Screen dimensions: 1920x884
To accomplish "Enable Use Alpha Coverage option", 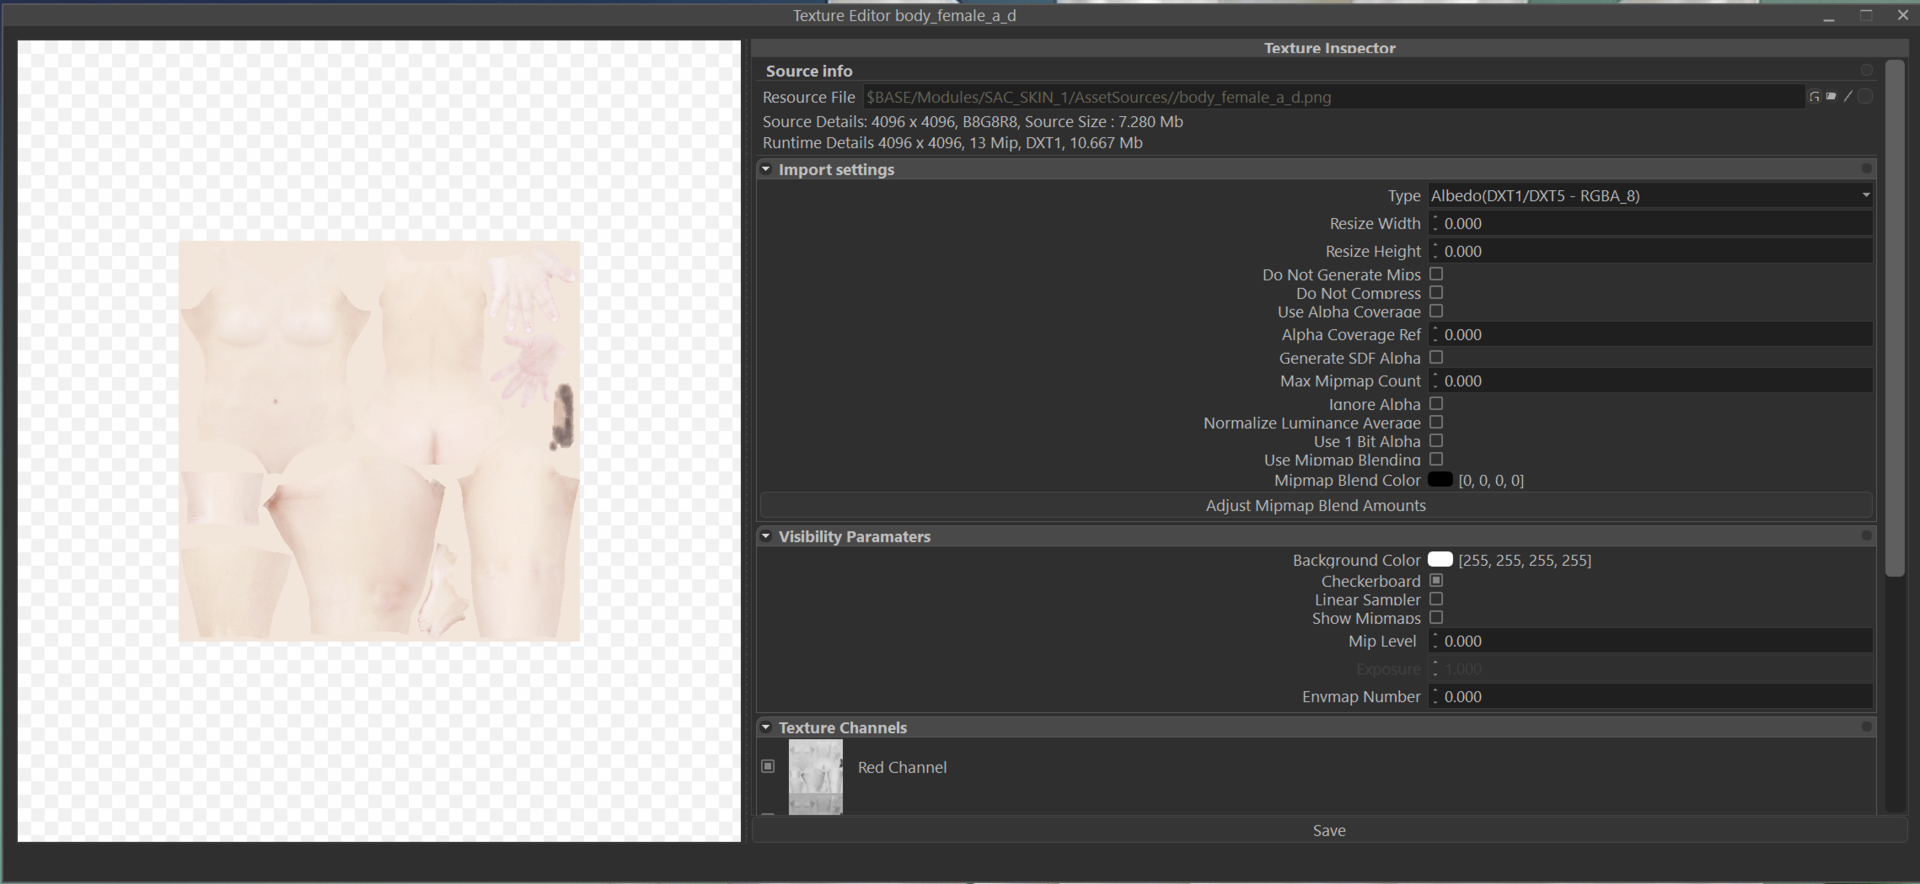I will click(x=1436, y=311).
